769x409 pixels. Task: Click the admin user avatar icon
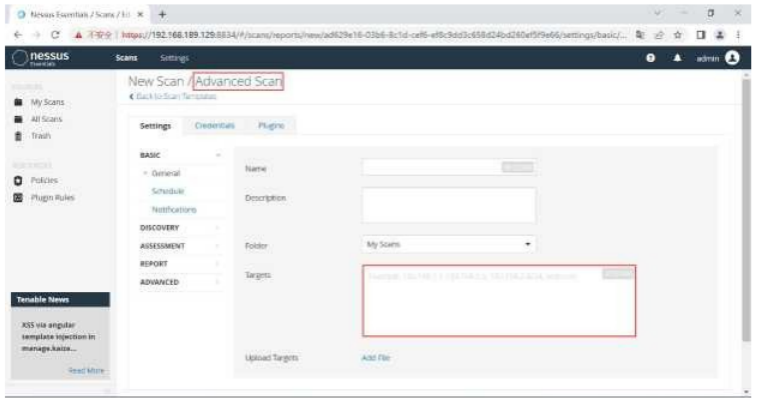(732, 58)
